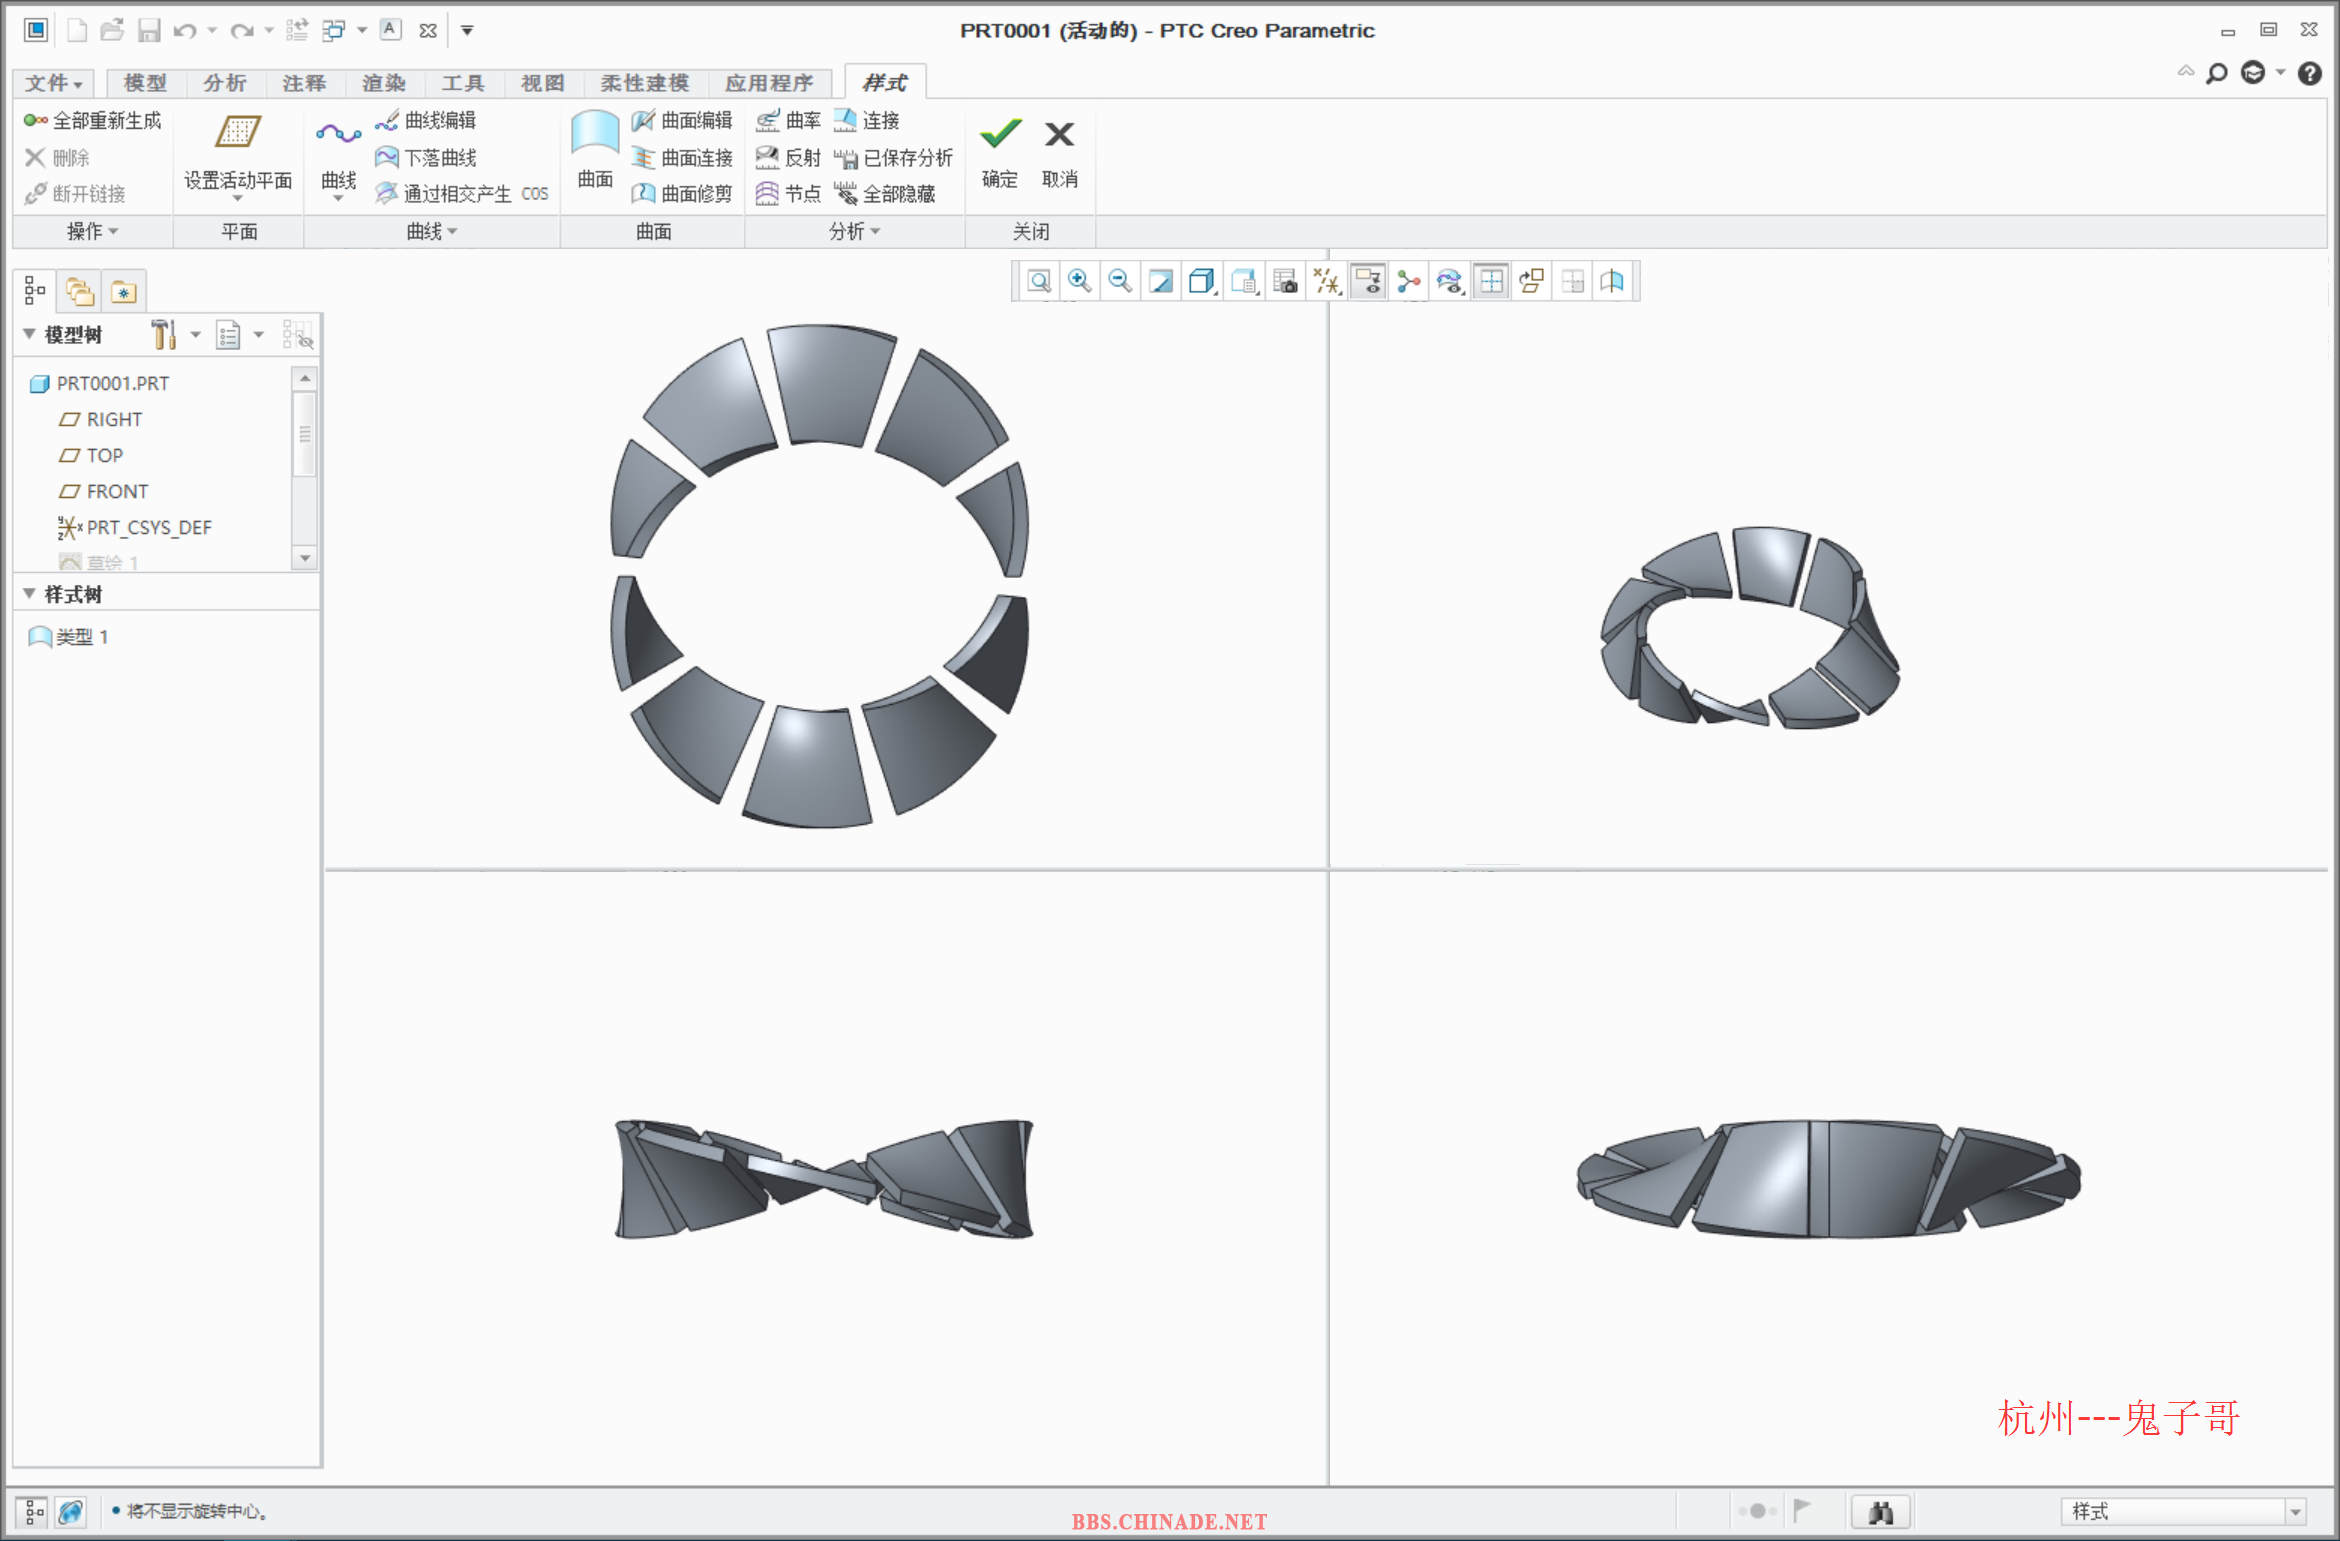Image resolution: width=2340 pixels, height=1541 pixels.
Task: Switch to the 模型 ribbon tab
Action: 145,83
